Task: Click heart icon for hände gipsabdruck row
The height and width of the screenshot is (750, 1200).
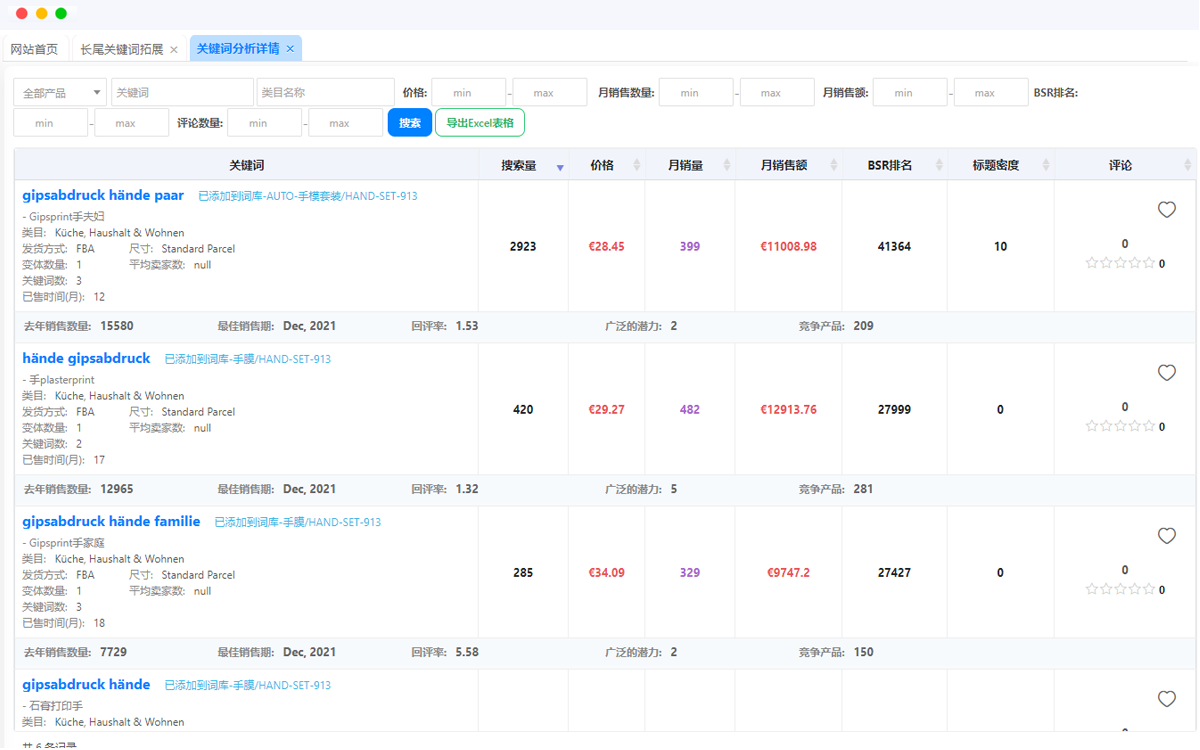Action: (1166, 373)
